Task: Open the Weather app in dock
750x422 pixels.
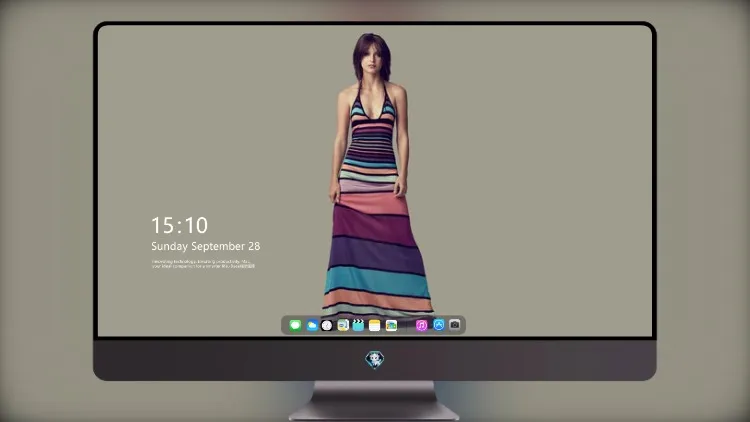Action: click(x=311, y=325)
